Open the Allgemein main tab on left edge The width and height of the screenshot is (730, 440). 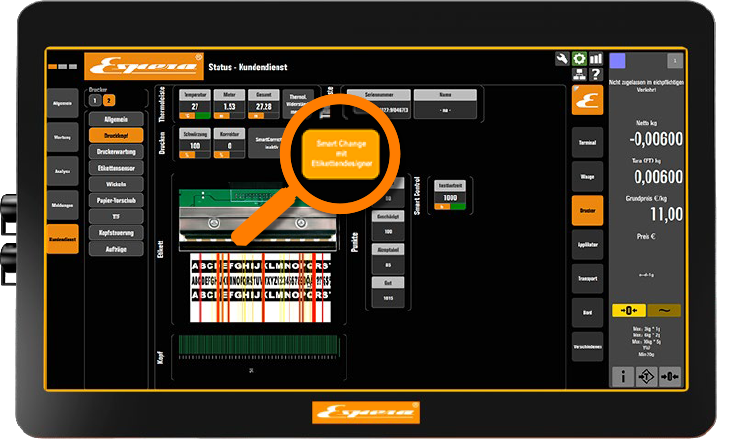coord(62,103)
